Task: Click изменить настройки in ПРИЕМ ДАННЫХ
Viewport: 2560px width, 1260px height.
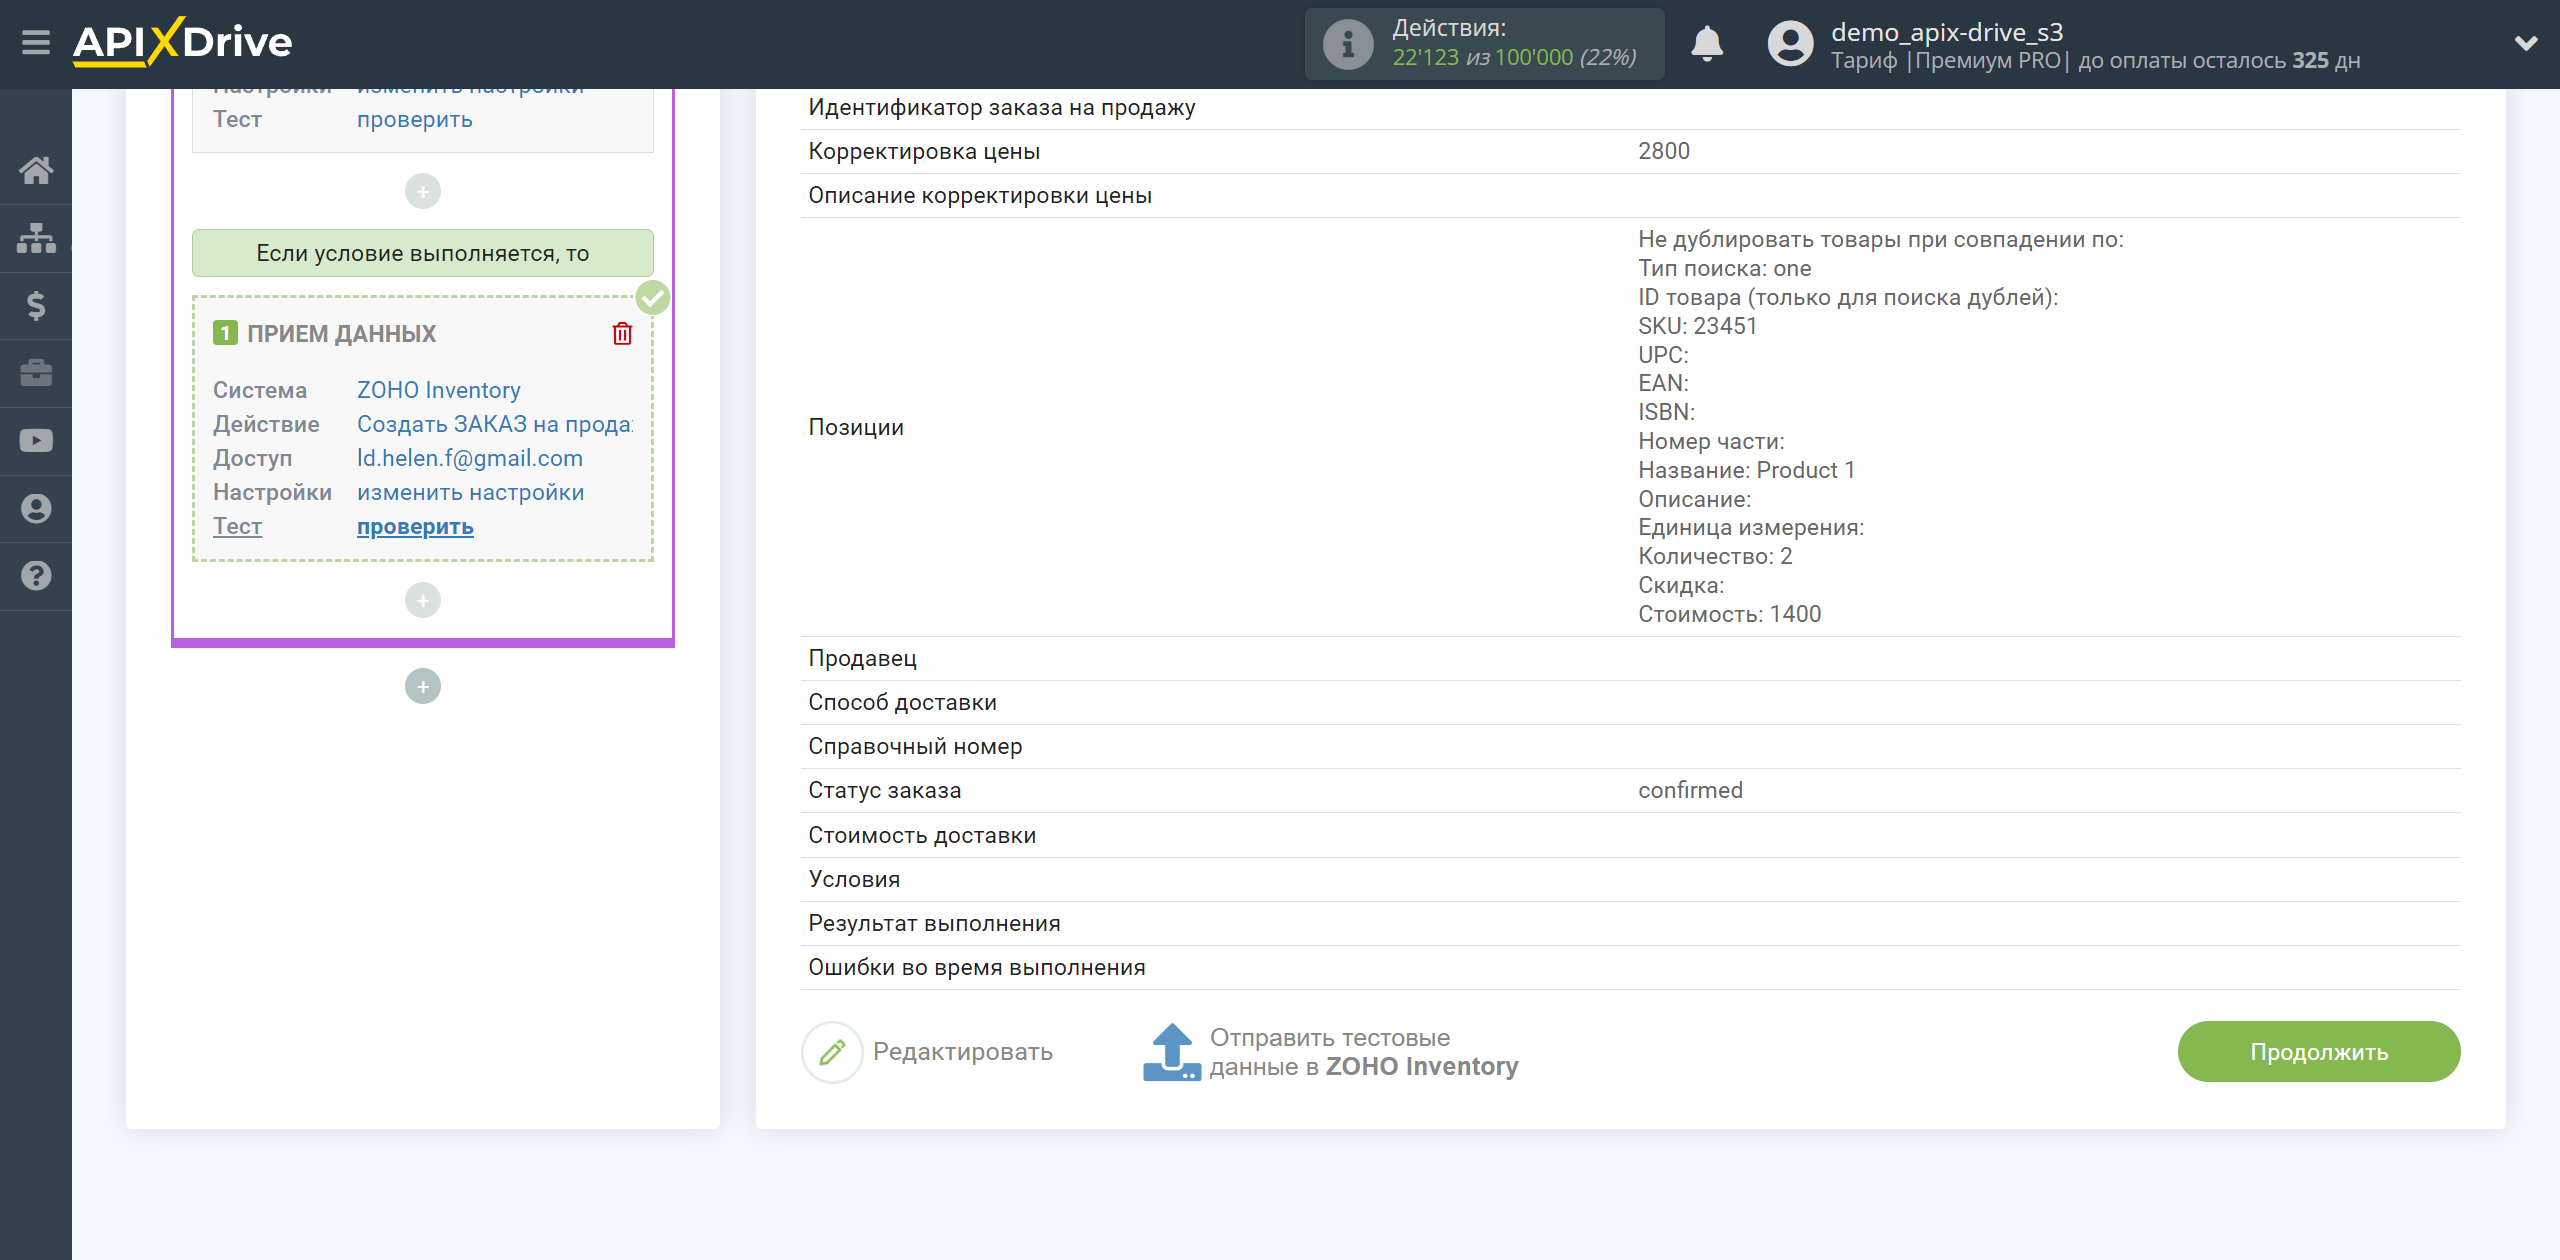Action: pyautogui.click(x=470, y=492)
